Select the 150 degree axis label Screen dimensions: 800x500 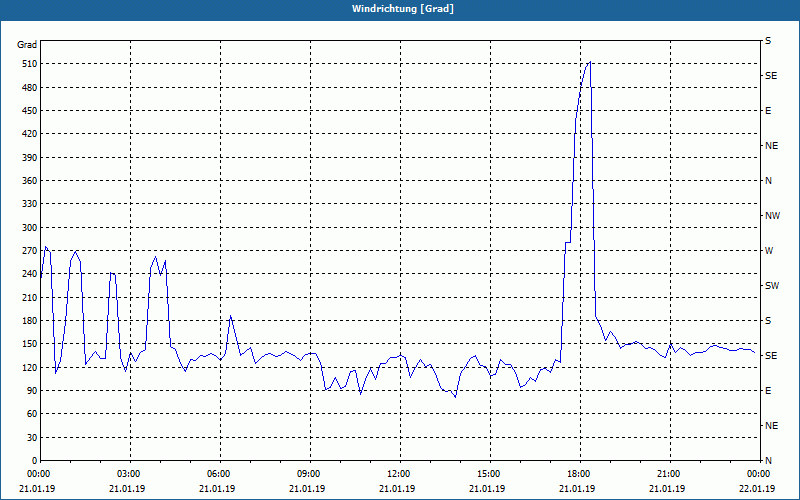30,344
